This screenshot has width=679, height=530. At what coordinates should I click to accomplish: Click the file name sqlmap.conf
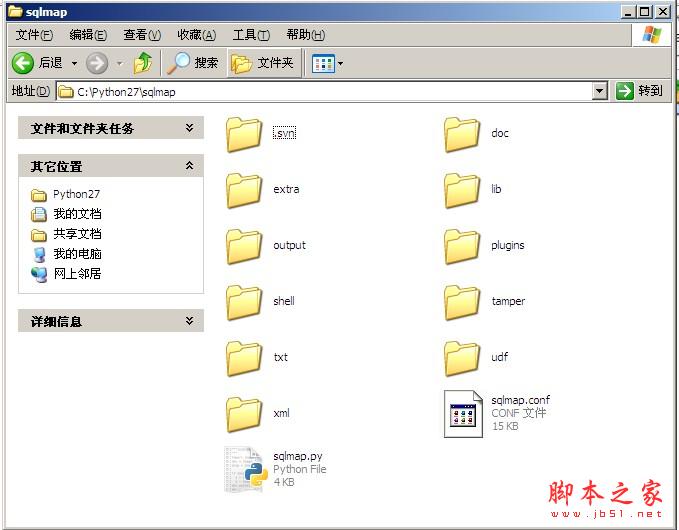521,400
